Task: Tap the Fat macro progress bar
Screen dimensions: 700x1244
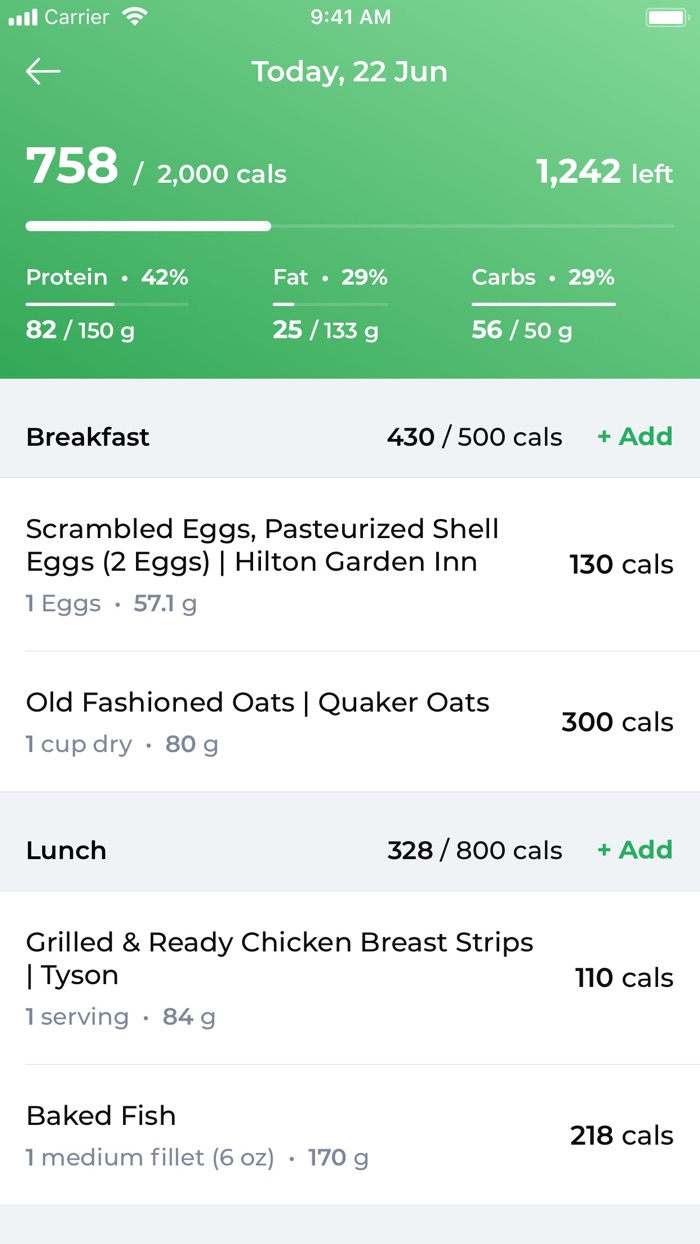Action: [x=330, y=303]
